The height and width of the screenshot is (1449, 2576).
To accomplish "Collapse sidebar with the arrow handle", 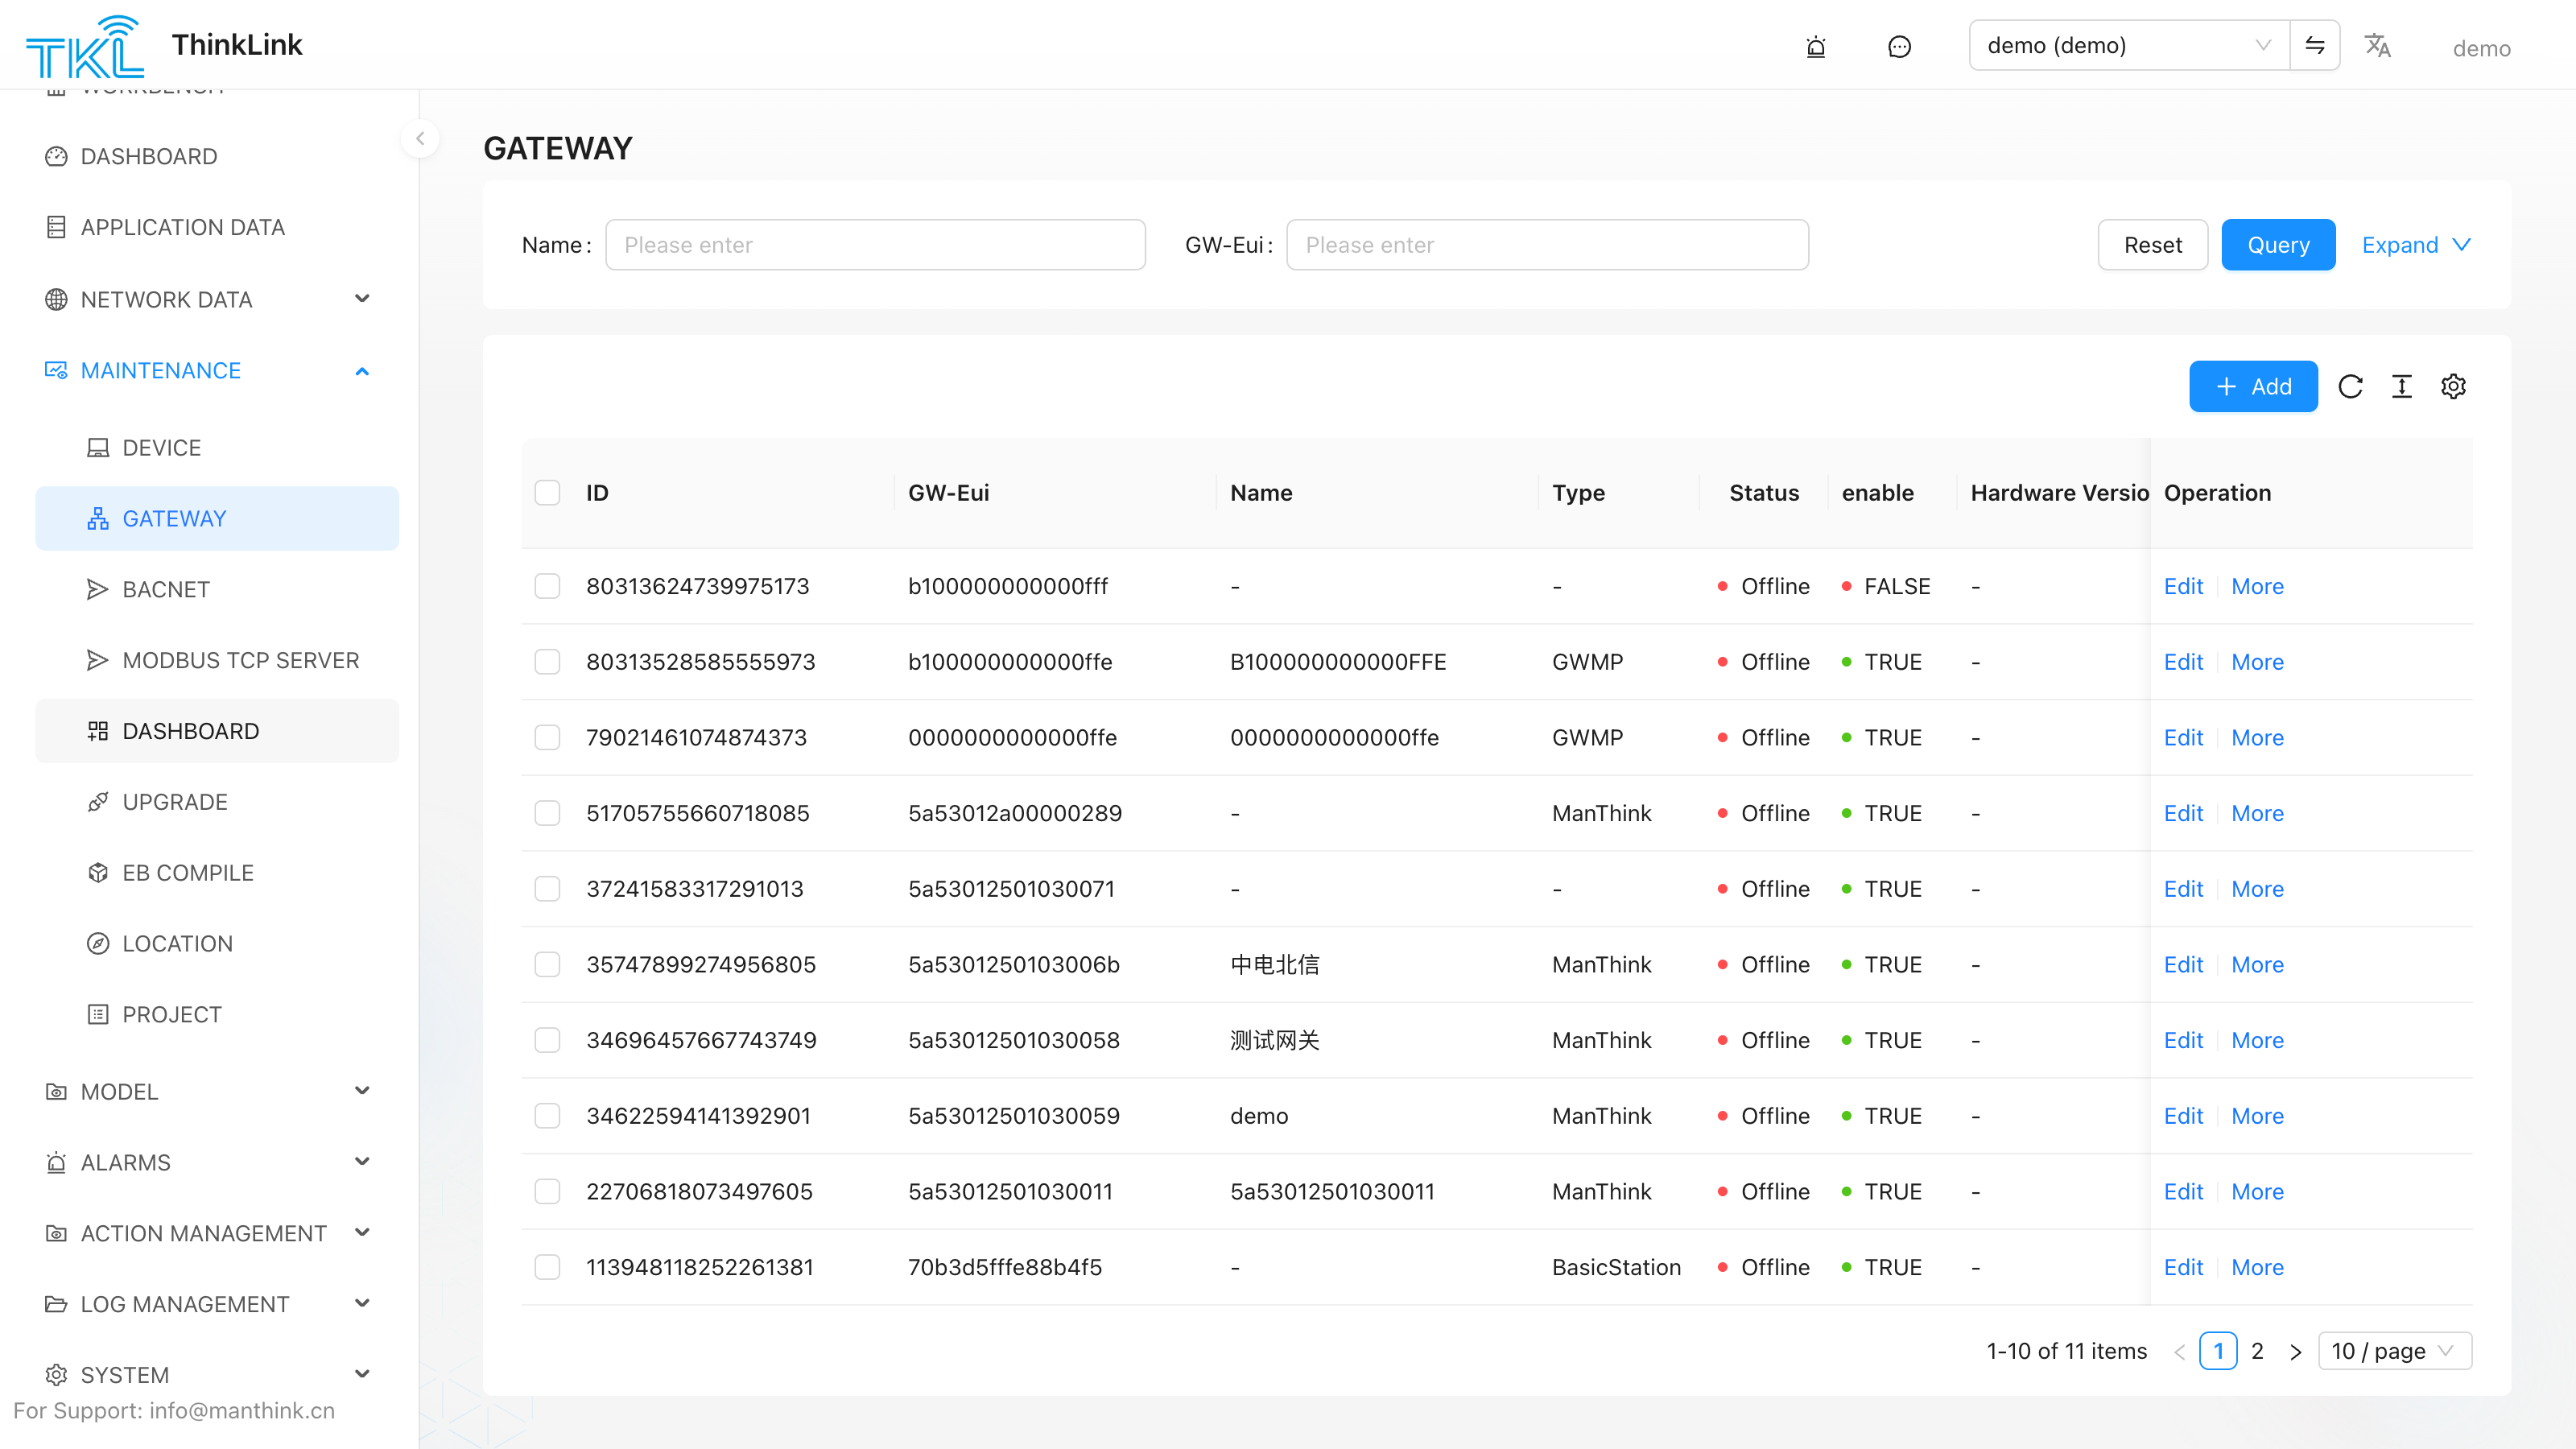I will point(420,138).
